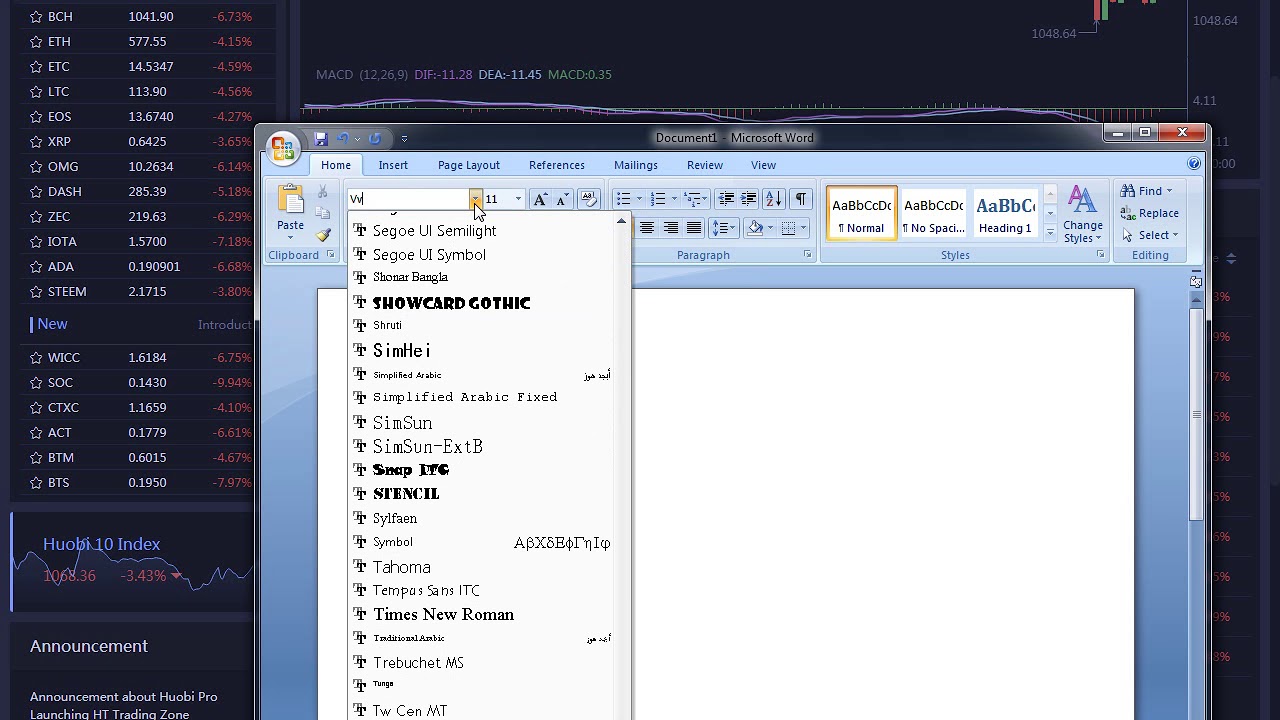The height and width of the screenshot is (720, 1280).
Task: Toggle the LTC favorite star
Action: [x=35, y=91]
